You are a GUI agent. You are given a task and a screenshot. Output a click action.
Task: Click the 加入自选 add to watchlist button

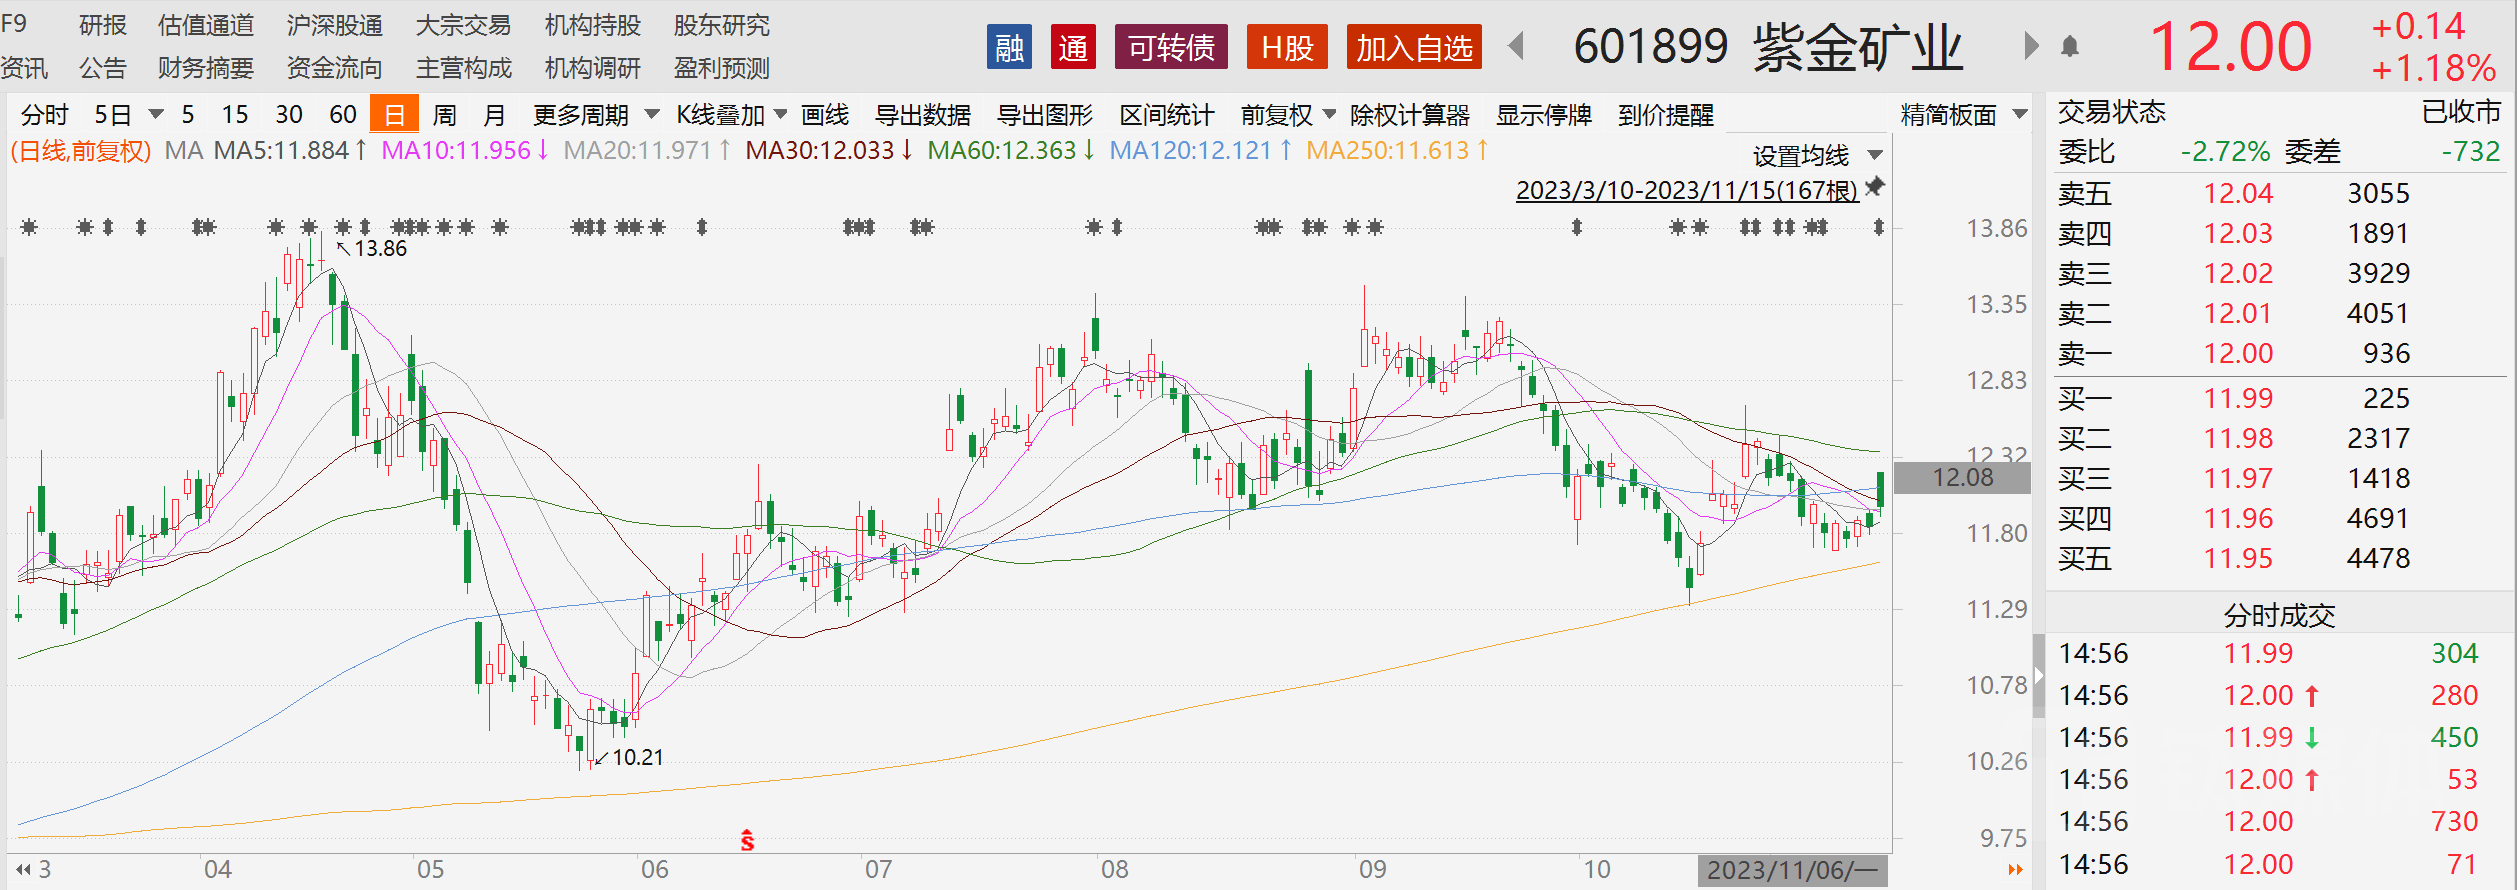point(1413,48)
